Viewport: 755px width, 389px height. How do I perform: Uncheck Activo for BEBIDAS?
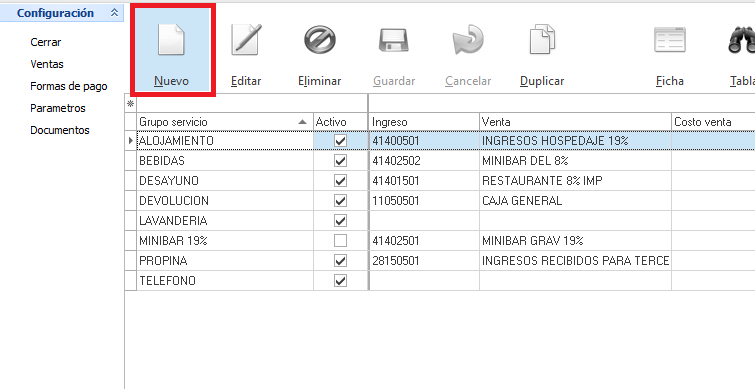click(x=340, y=160)
